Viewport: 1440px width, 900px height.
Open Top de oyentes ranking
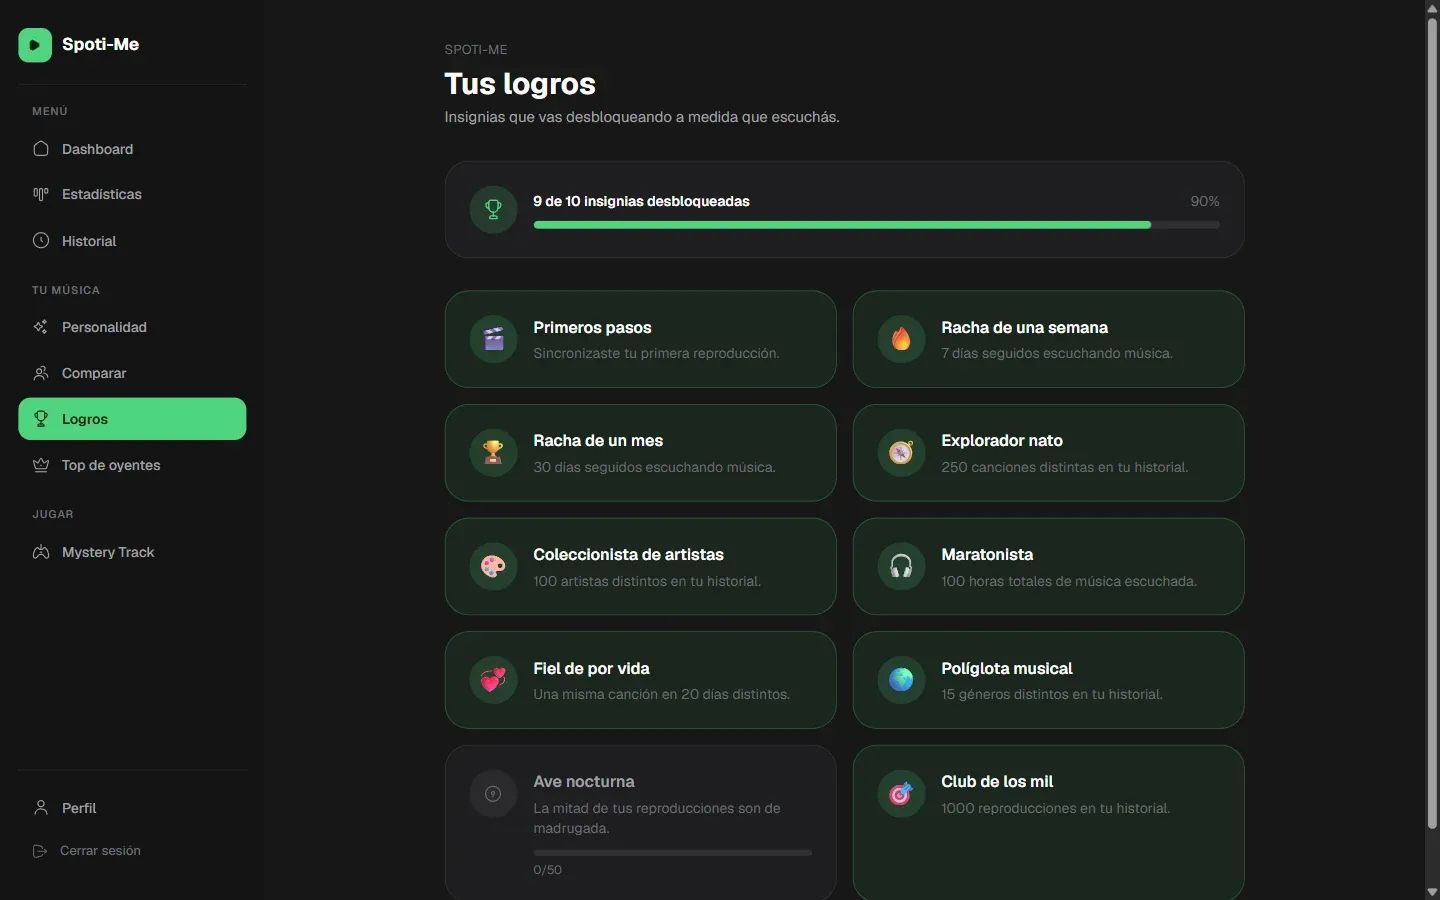point(132,465)
